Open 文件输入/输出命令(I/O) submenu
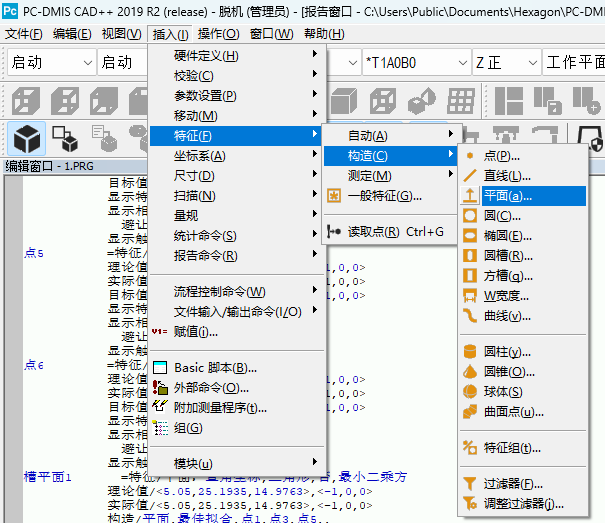This screenshot has height=523, width=605. point(236,311)
